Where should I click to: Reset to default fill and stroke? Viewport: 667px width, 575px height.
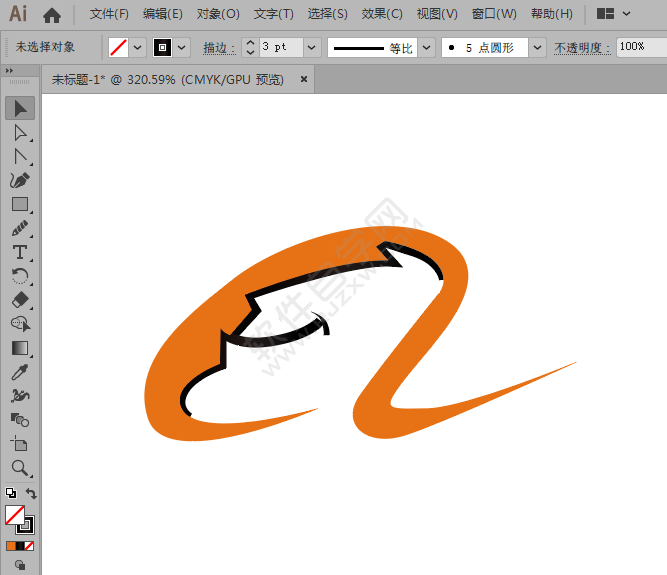pos(11,493)
